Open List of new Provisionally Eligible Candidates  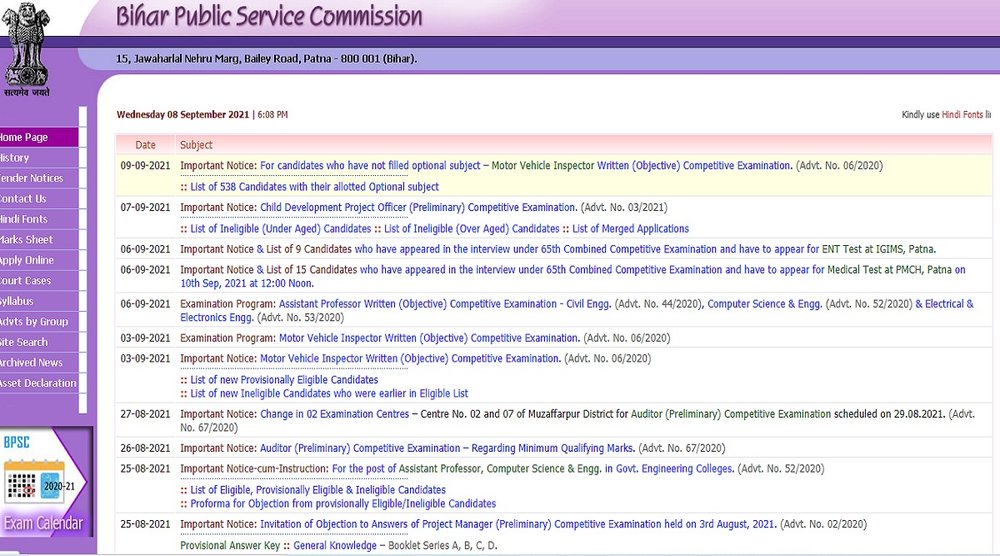click(284, 380)
